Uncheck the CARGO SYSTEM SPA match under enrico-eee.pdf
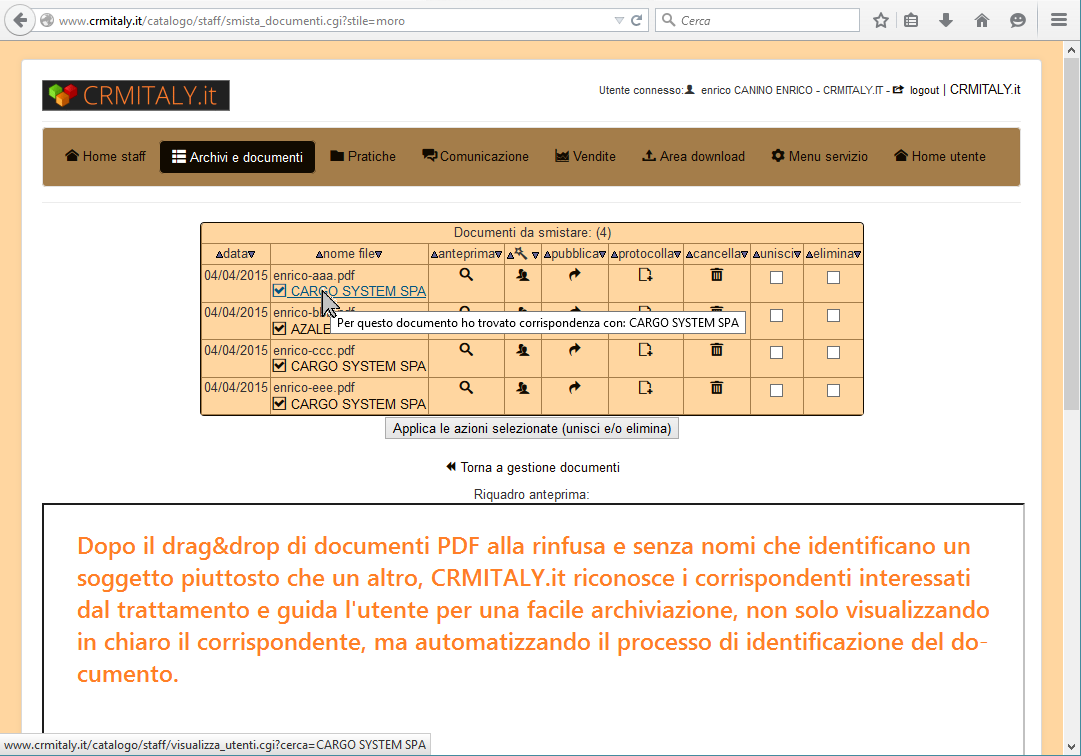The height and width of the screenshot is (756, 1081). [279, 404]
